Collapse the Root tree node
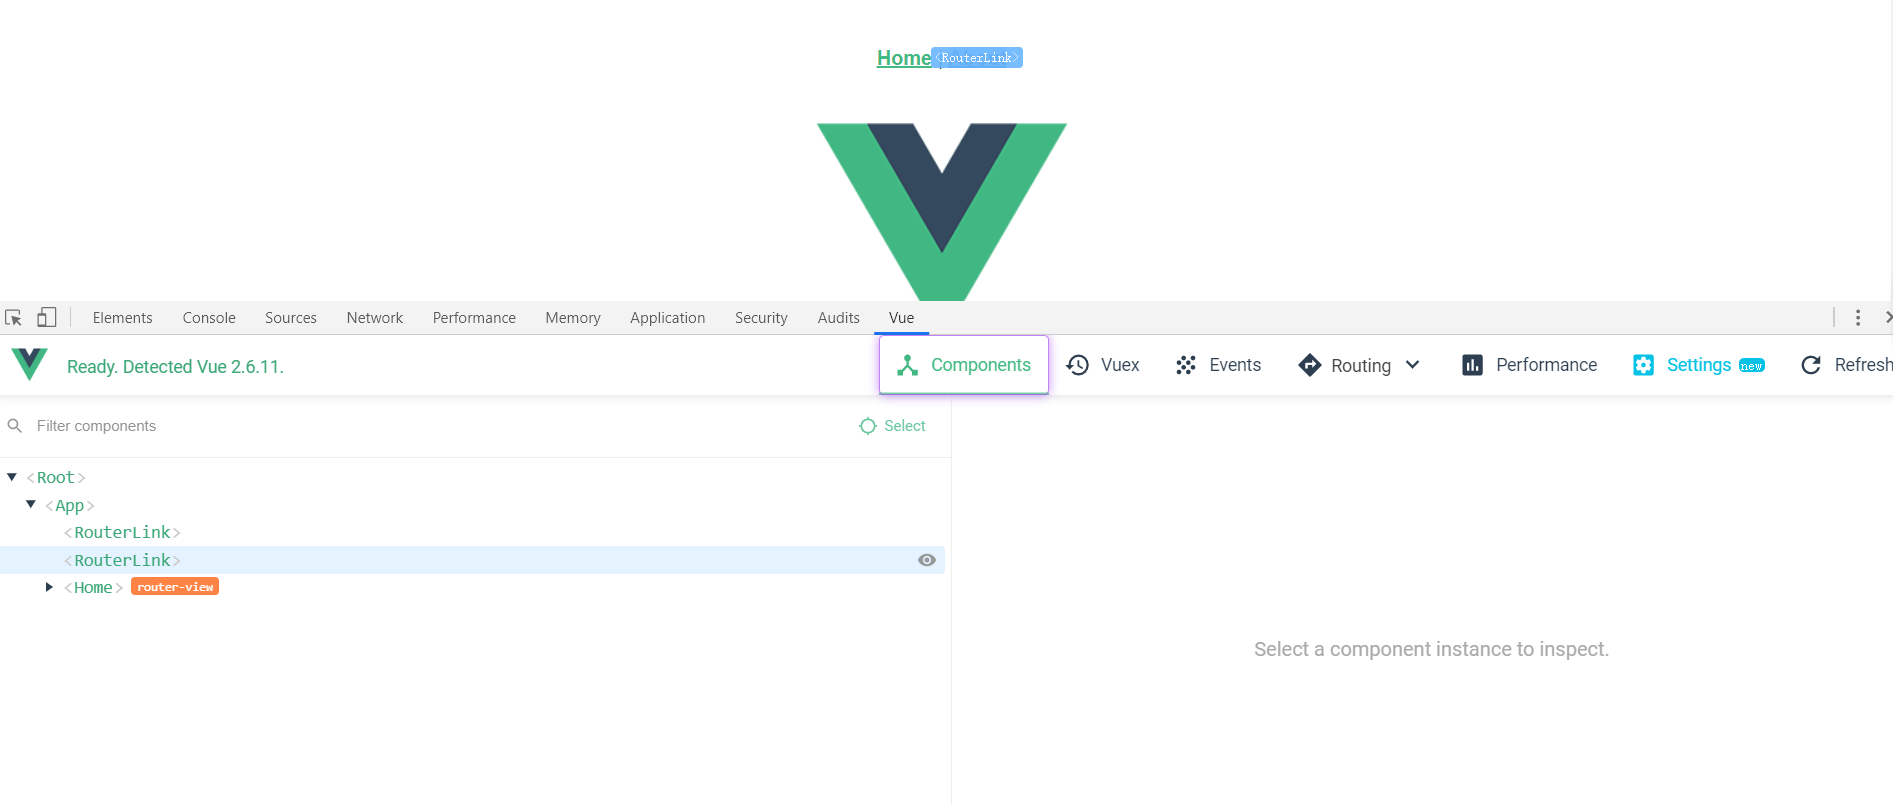The height and width of the screenshot is (805, 1893). tap(12, 477)
